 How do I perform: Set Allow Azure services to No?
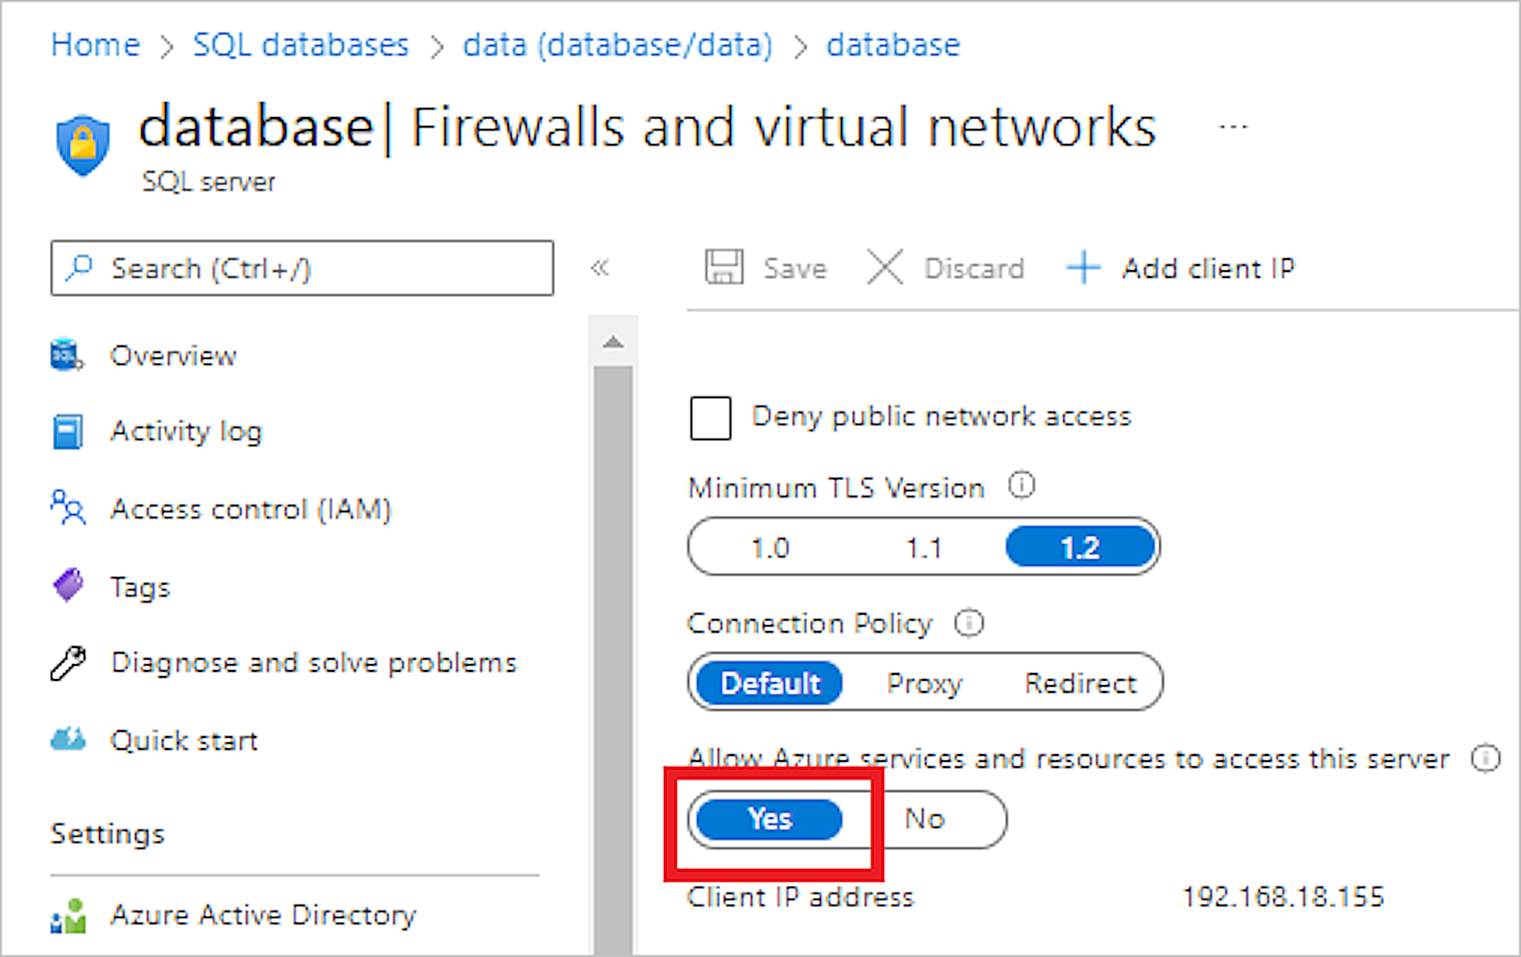coord(925,819)
